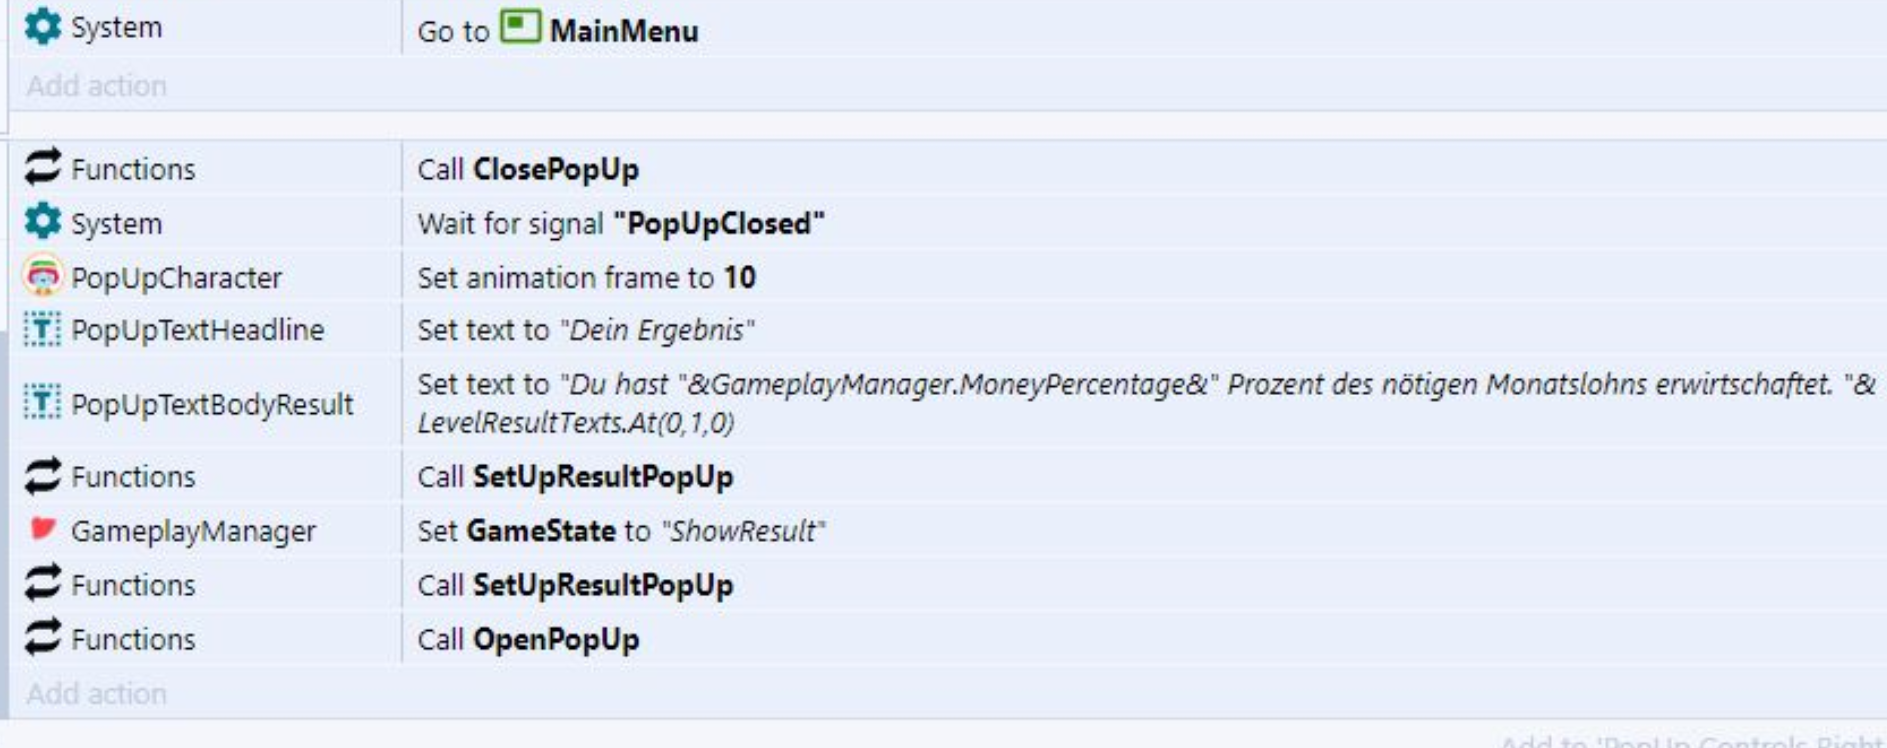Select the PopUpCharacter sprite icon

click(42, 277)
